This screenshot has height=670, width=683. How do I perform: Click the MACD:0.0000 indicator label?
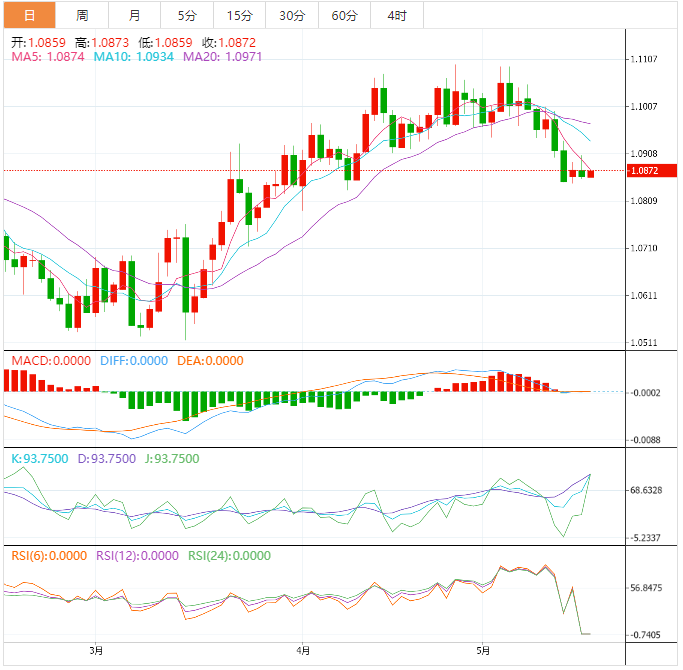51,362
